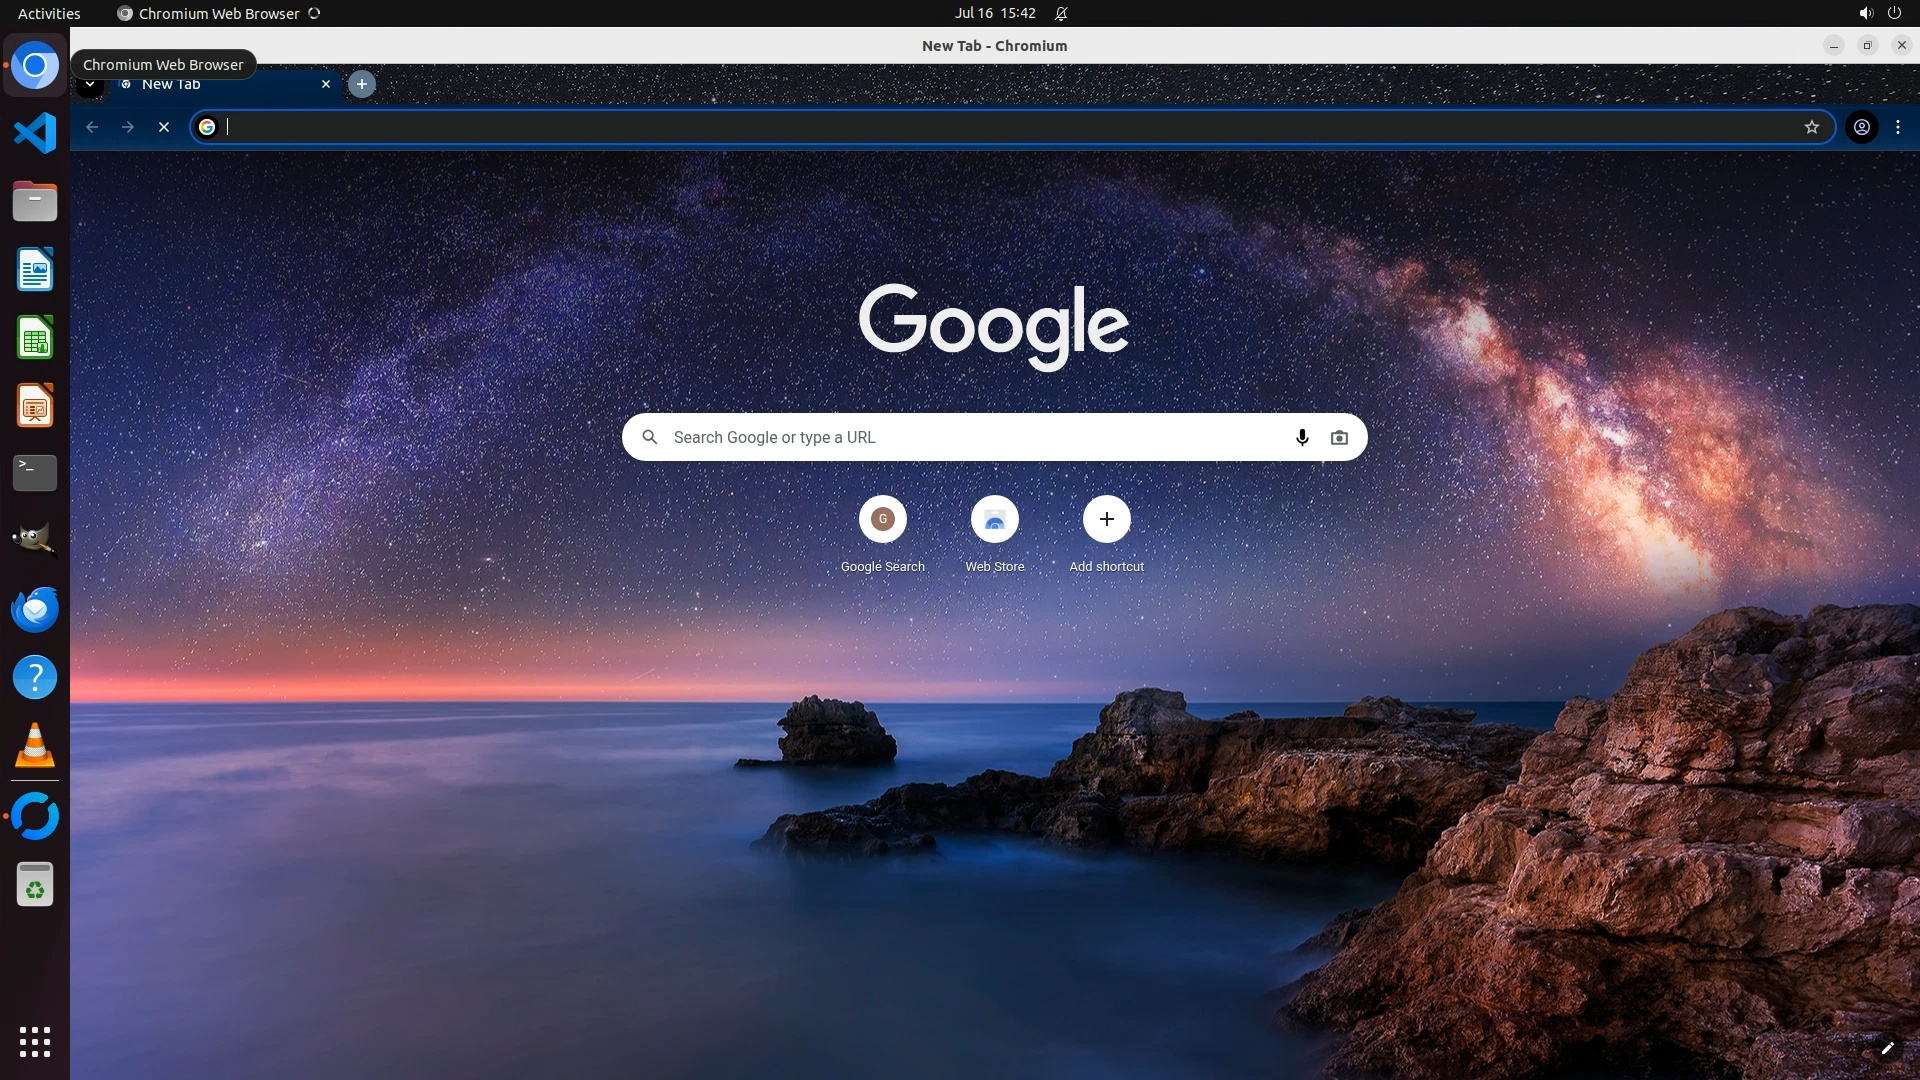Focus the browser address bar
The height and width of the screenshot is (1080, 1920).
tap(1000, 127)
